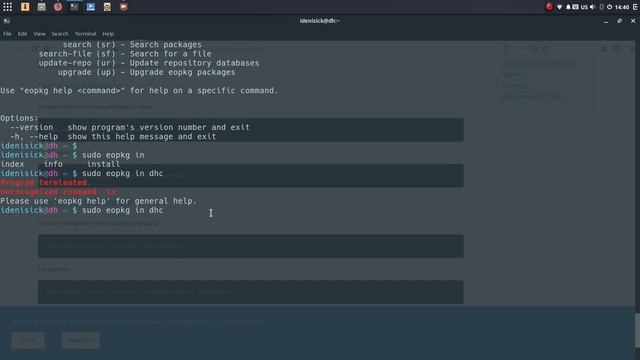The height and width of the screenshot is (360, 640).
Task: Open the Help menu
Action: [x=108, y=34]
